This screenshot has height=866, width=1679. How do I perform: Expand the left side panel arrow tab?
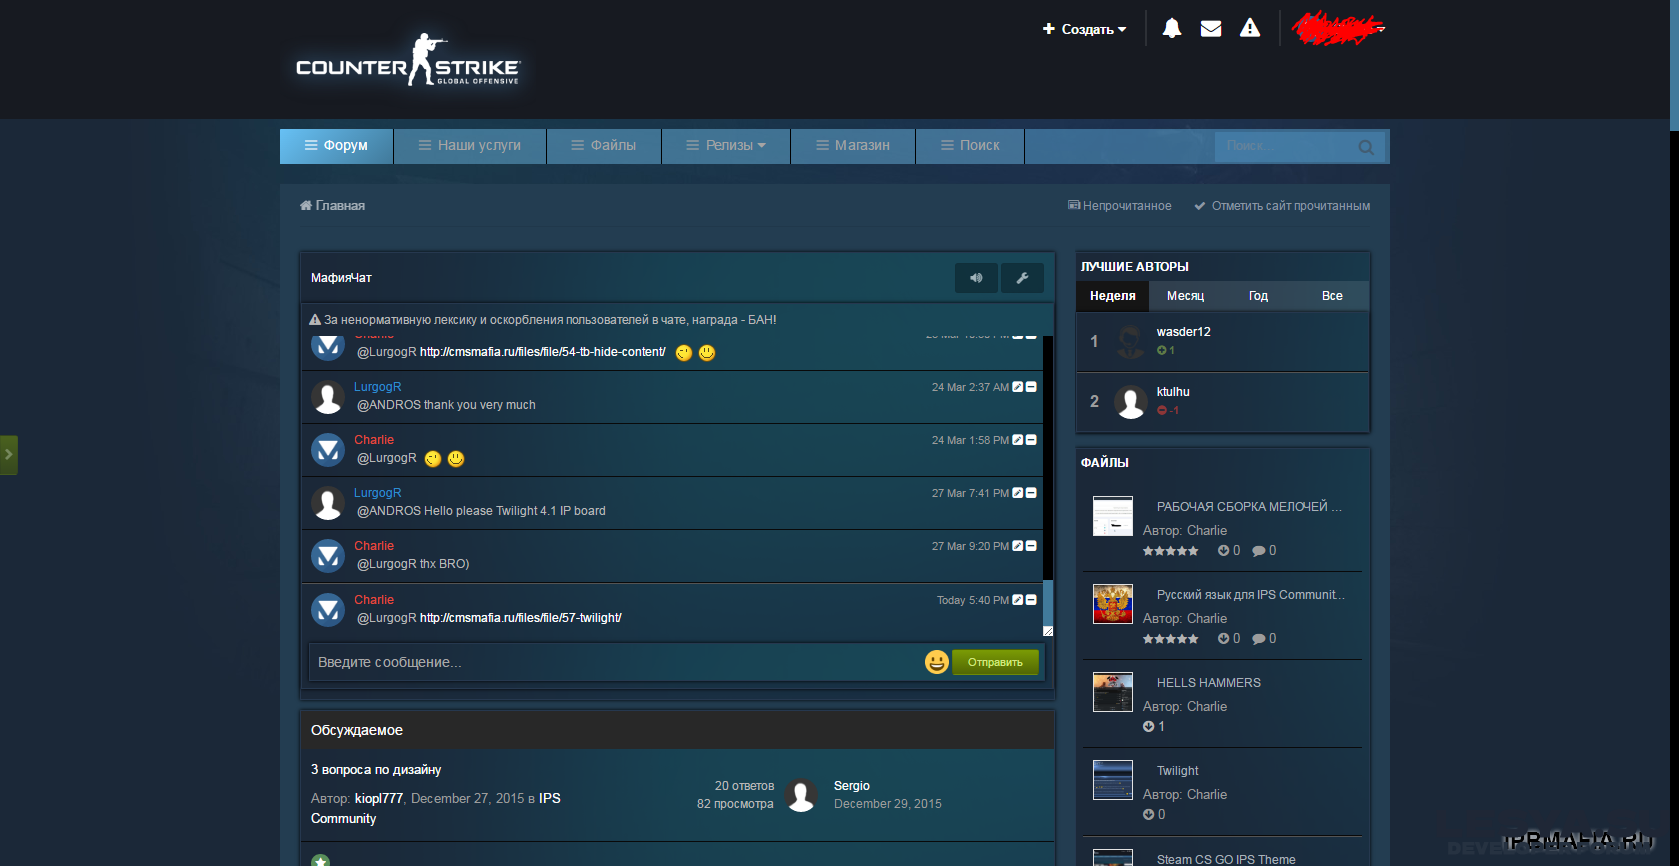8,455
